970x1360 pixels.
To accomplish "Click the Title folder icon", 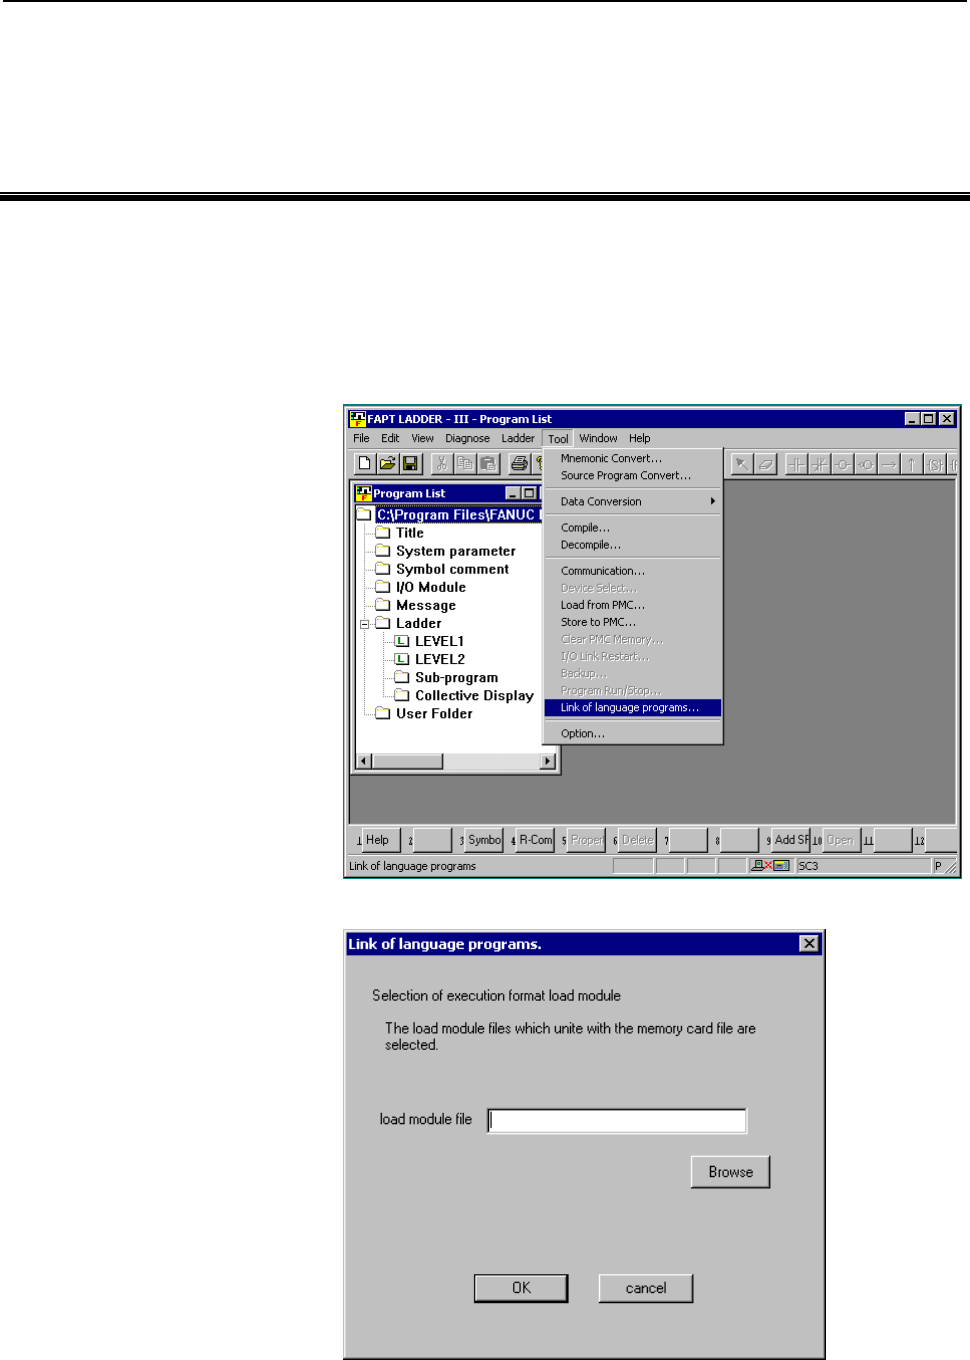I will coord(383,533).
